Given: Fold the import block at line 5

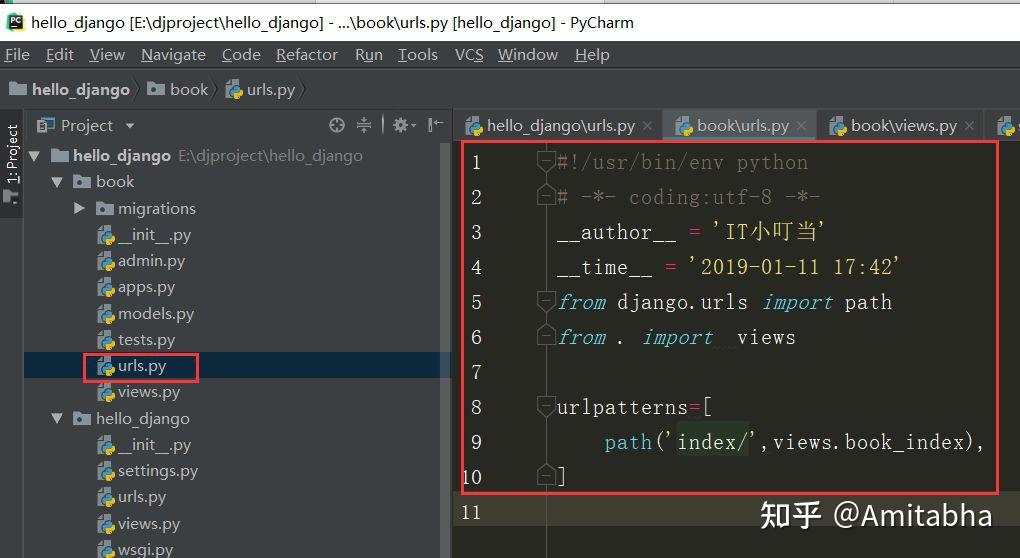Looking at the screenshot, I should click(x=546, y=301).
